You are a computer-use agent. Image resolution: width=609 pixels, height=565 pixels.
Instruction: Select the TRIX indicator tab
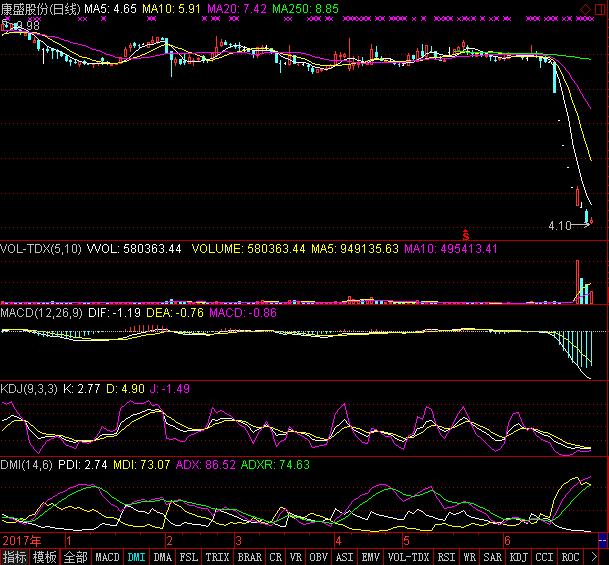[x=217, y=557]
